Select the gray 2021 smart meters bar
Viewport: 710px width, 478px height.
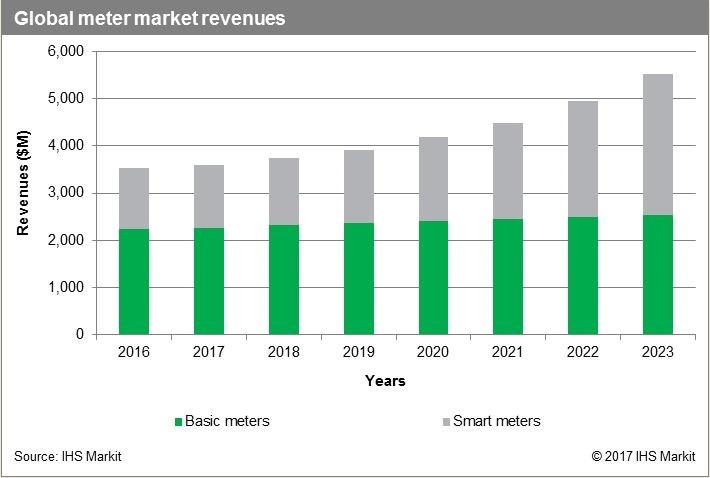[508, 171]
